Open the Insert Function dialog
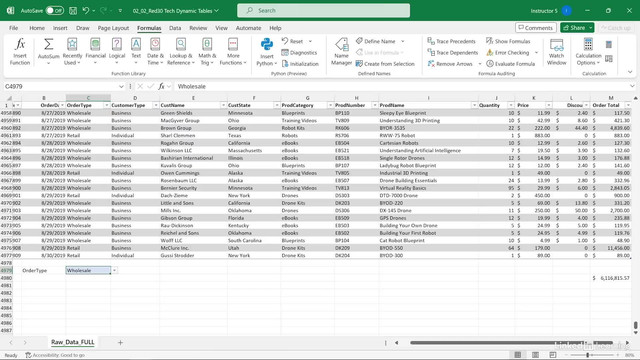 pos(20,51)
